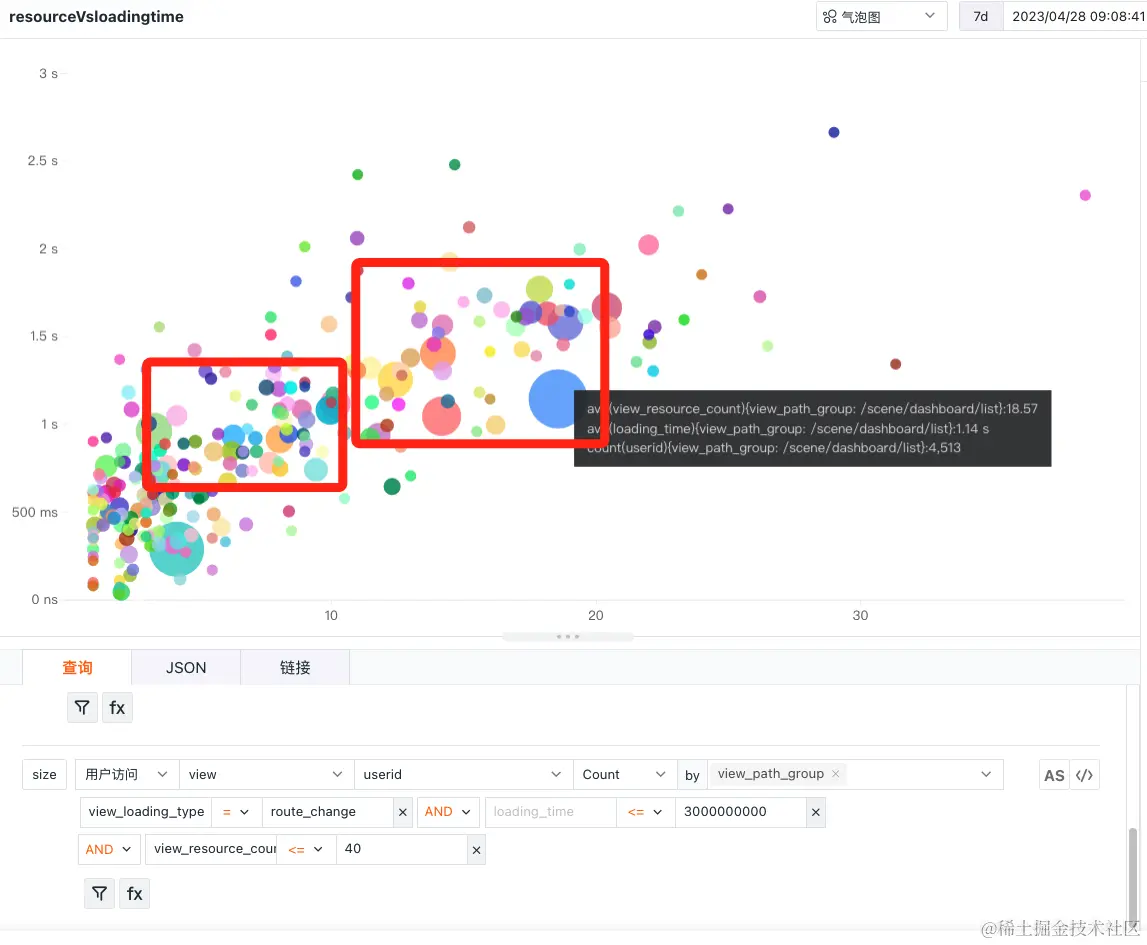This screenshot has height=945, width=1147.
Task: Remove the route_change filter condition
Action: pos(402,812)
